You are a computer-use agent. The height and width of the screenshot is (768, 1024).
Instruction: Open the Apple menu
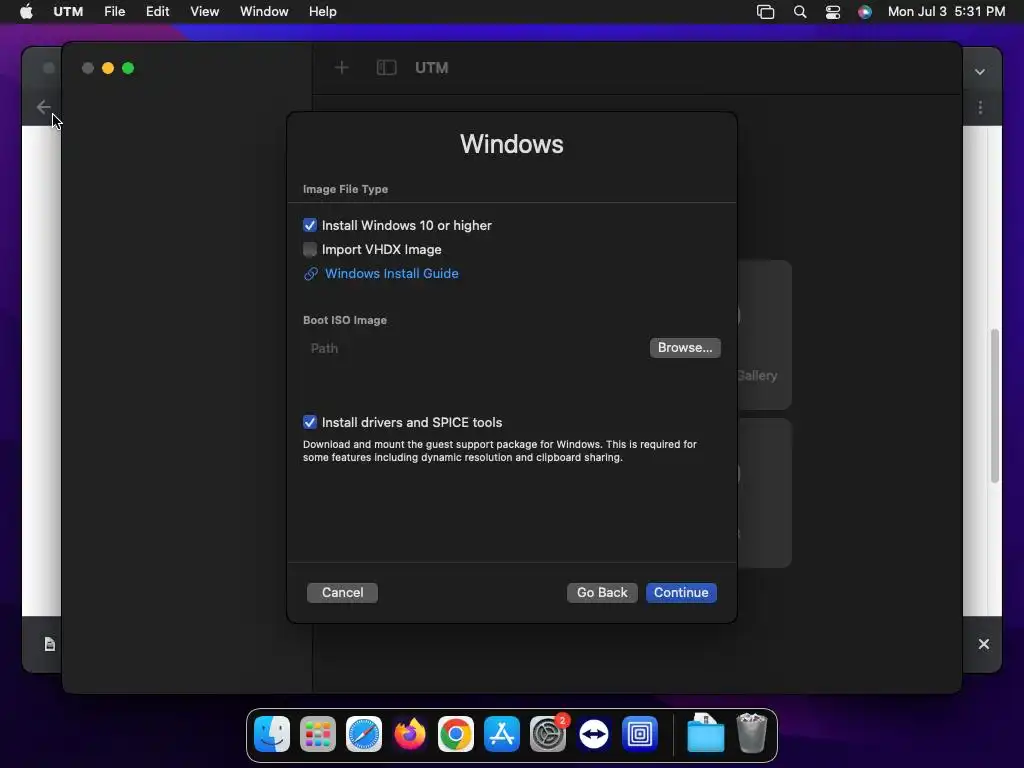pyautogui.click(x=26, y=12)
